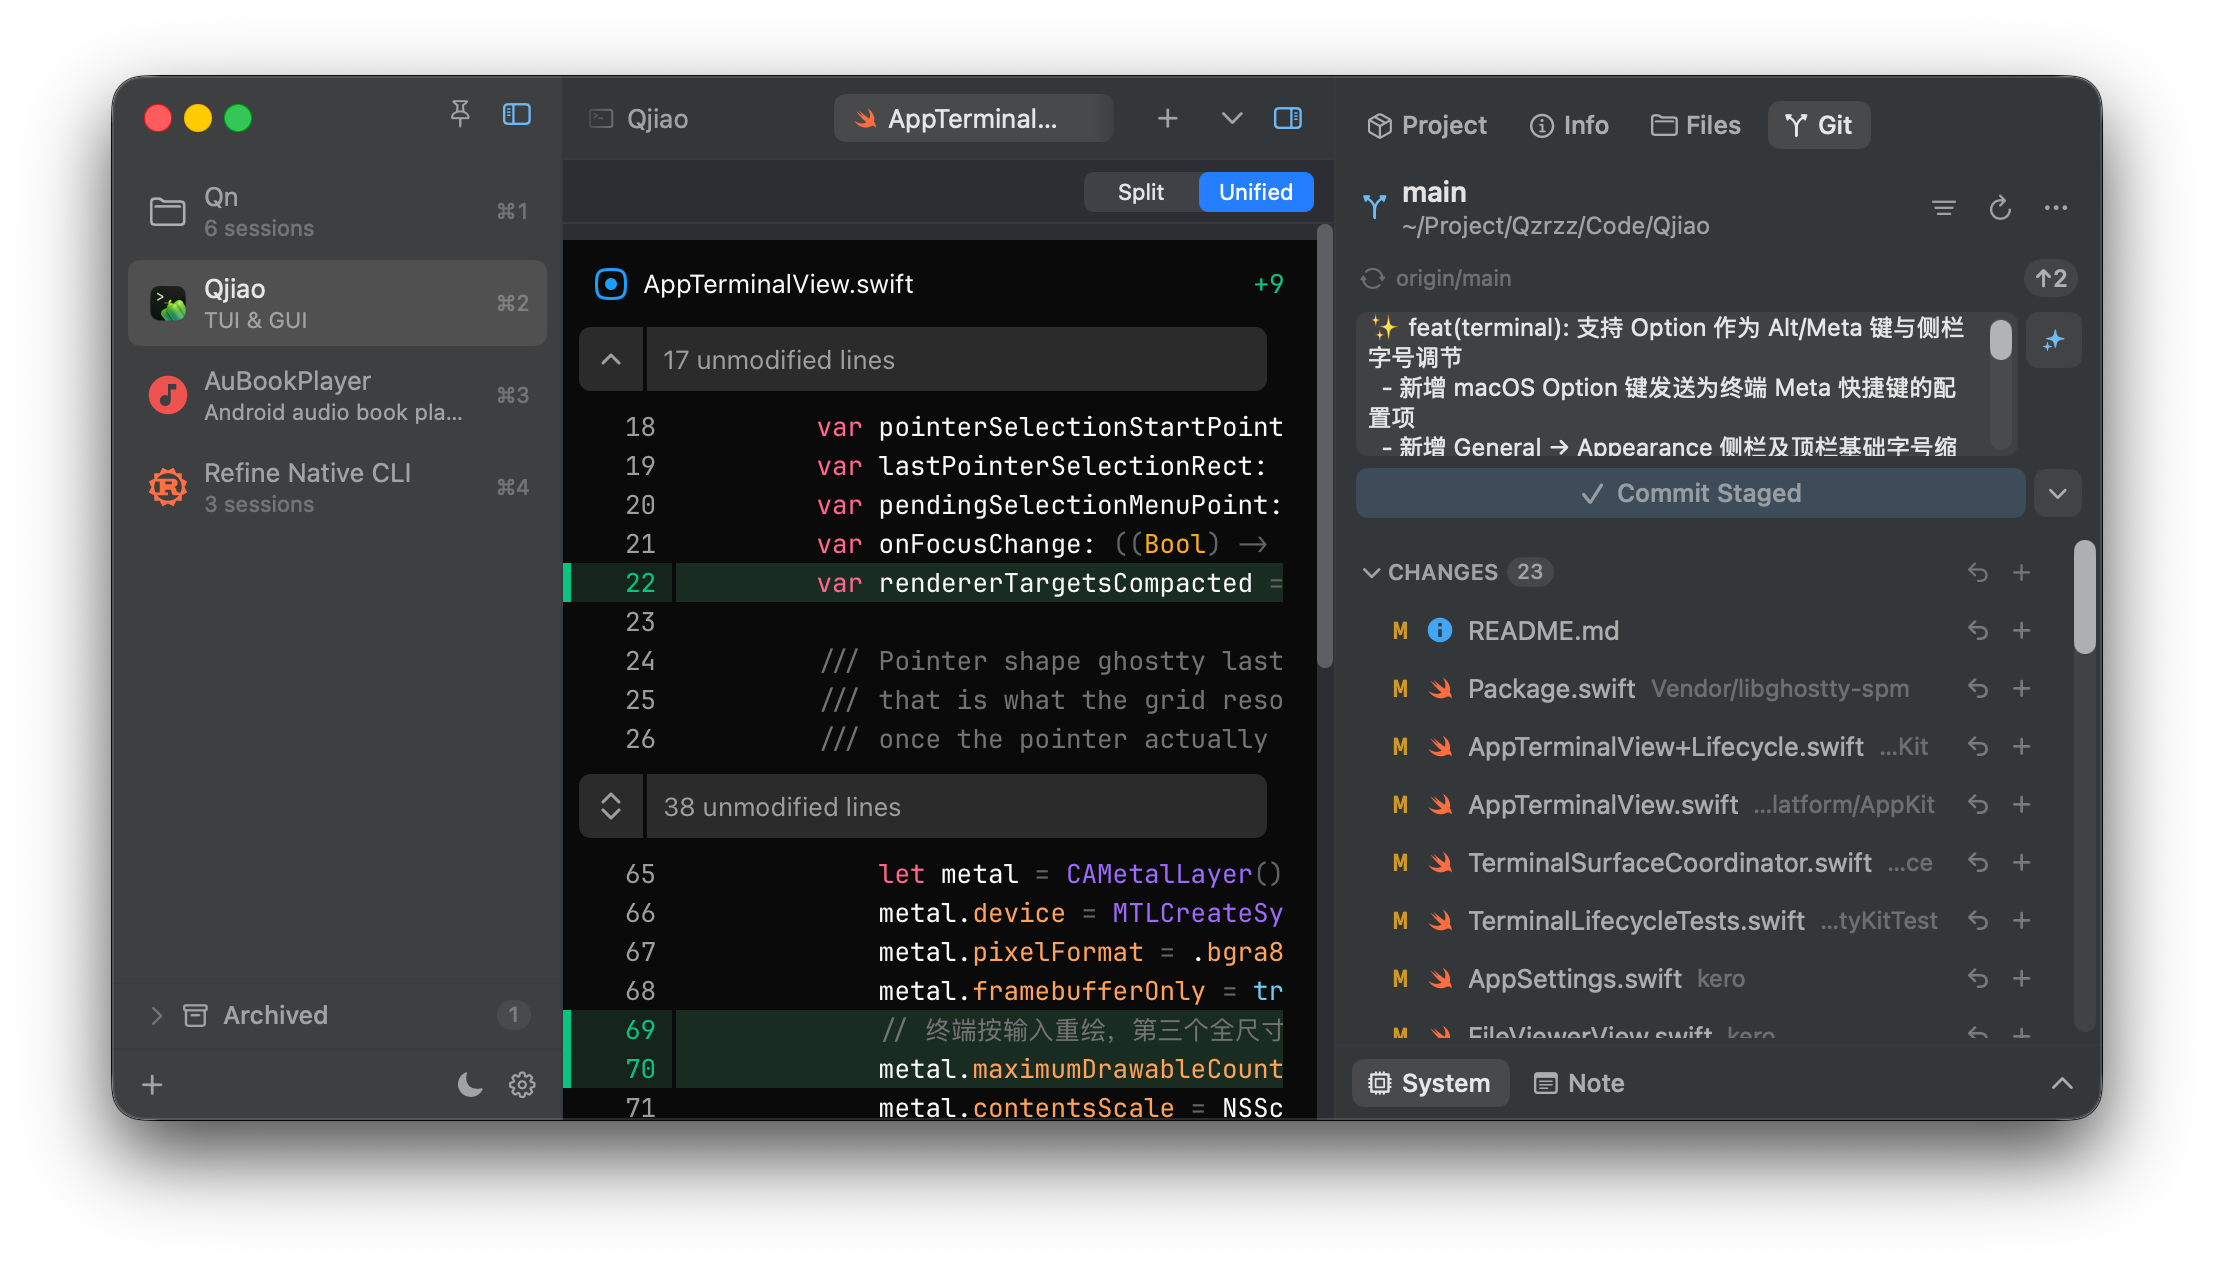Stage TerminalLifecycleTests.swift
The width and height of the screenshot is (2214, 1268).
point(2022,920)
